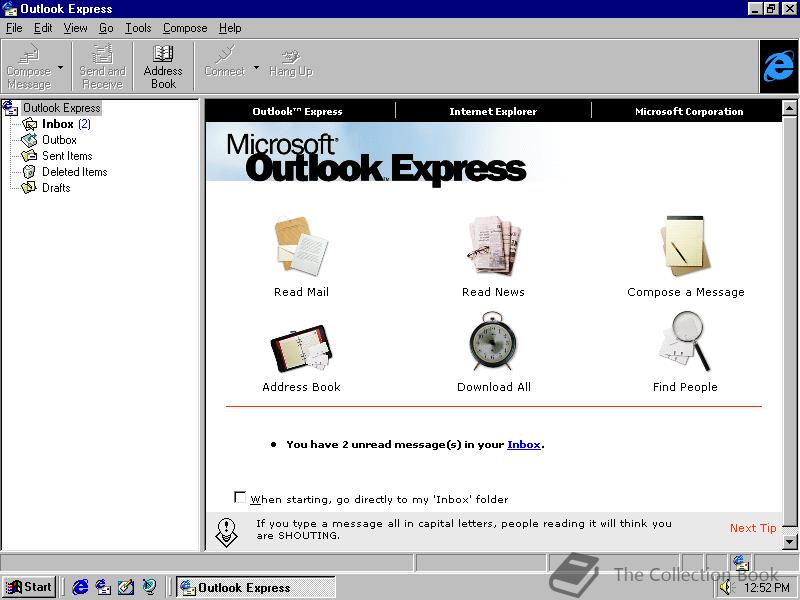Click the Compose a Message notepad icon
This screenshot has width=800, height=600.
pos(685,246)
